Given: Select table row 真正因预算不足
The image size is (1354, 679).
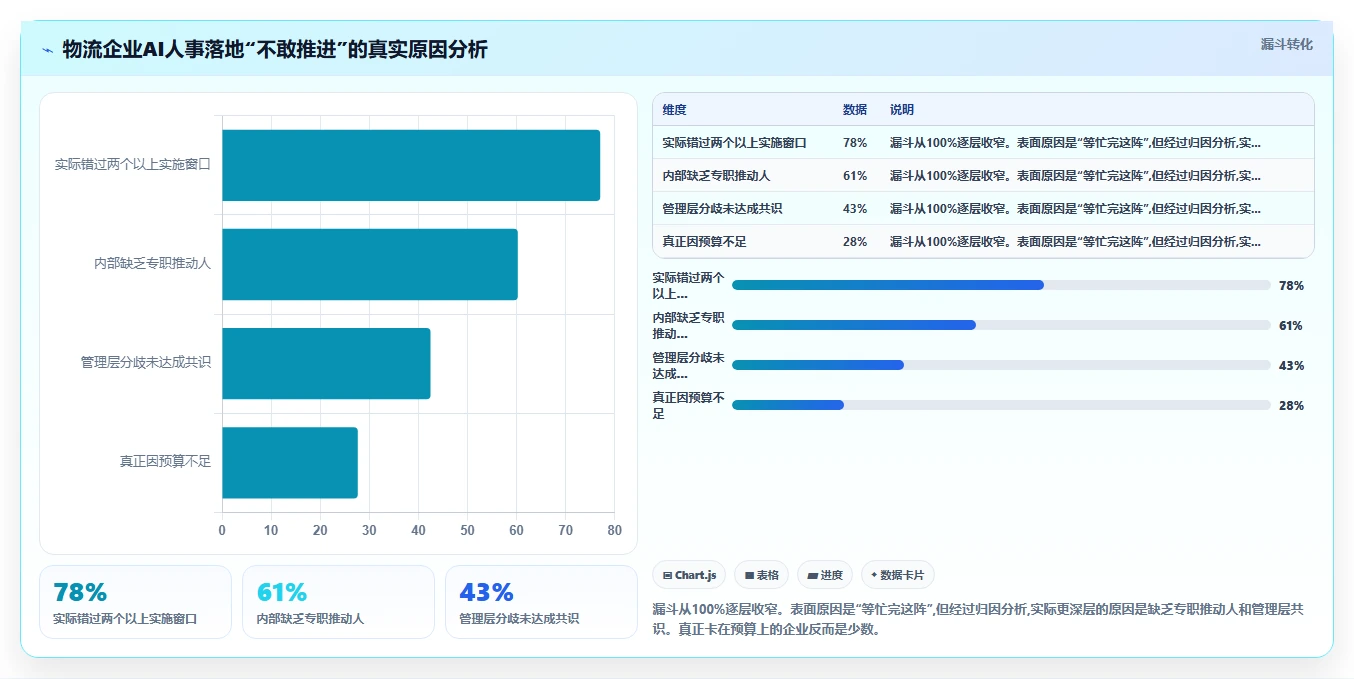Looking at the screenshot, I should pos(983,241).
